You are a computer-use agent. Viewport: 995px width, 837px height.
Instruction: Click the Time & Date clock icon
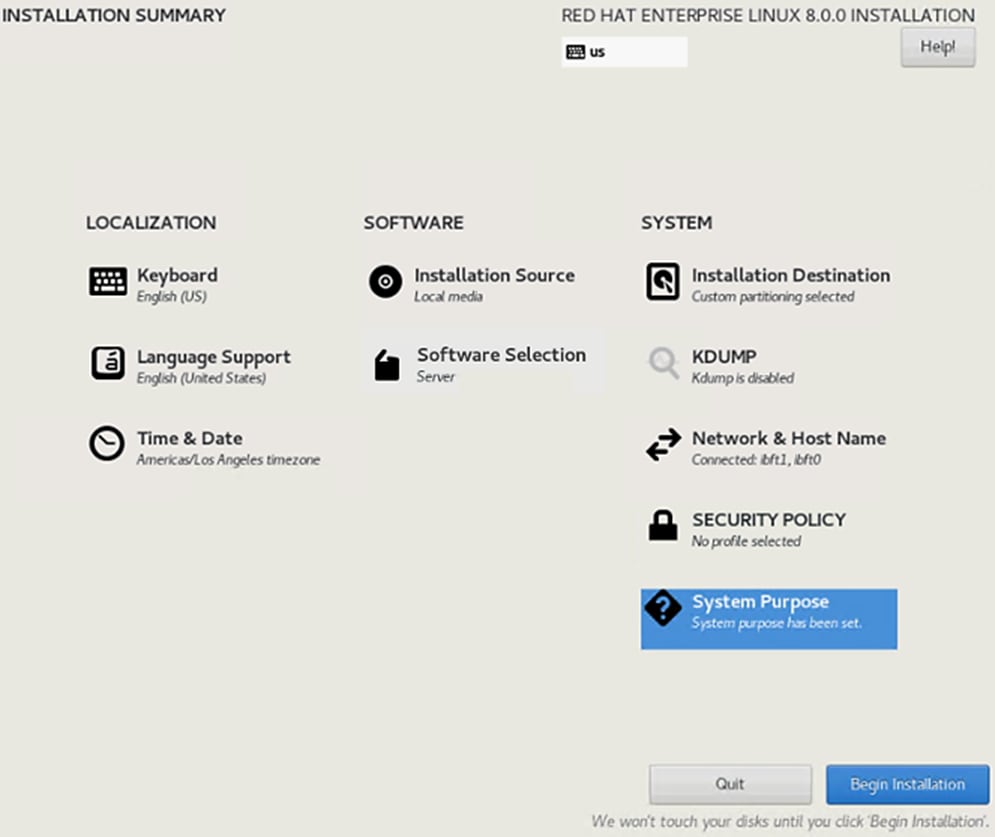pyautogui.click(x=107, y=444)
